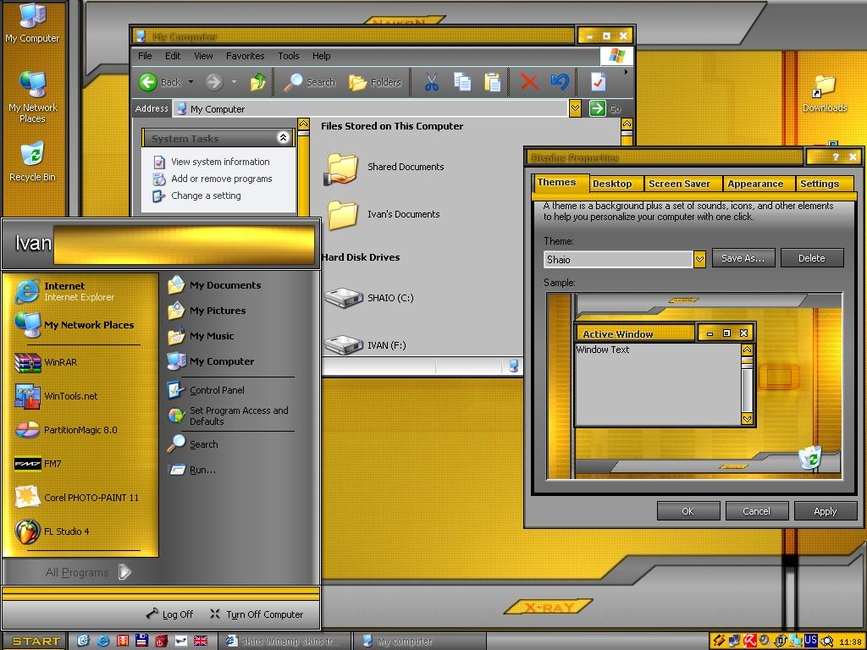Open Internet Explorer from Start menu

(x=65, y=291)
